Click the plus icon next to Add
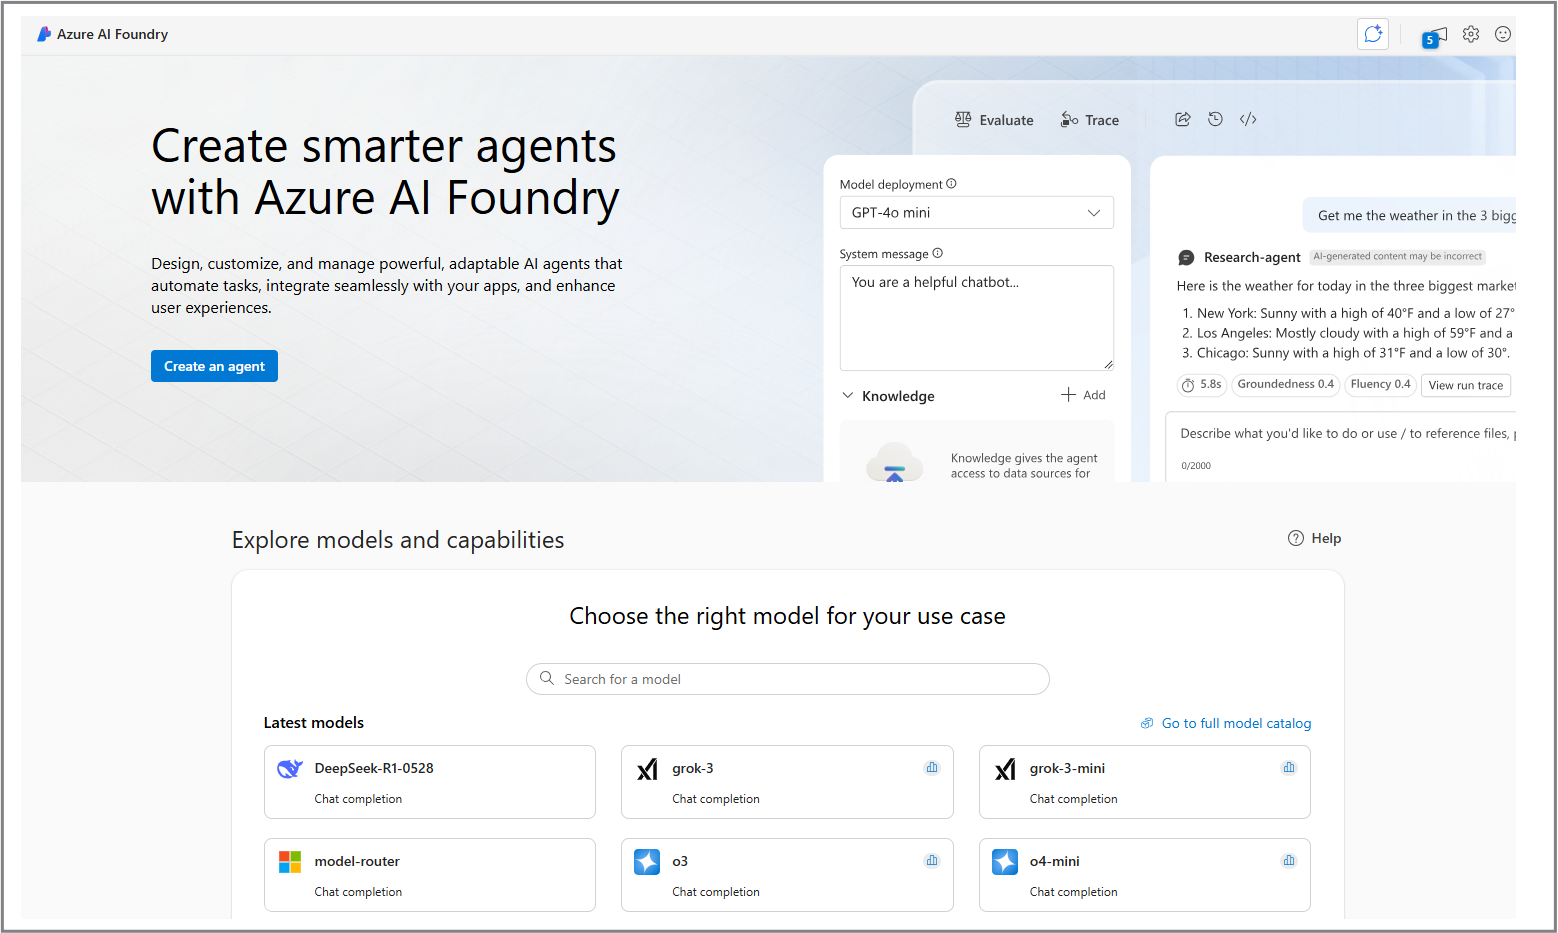This screenshot has width=1558, height=933. coord(1069,395)
